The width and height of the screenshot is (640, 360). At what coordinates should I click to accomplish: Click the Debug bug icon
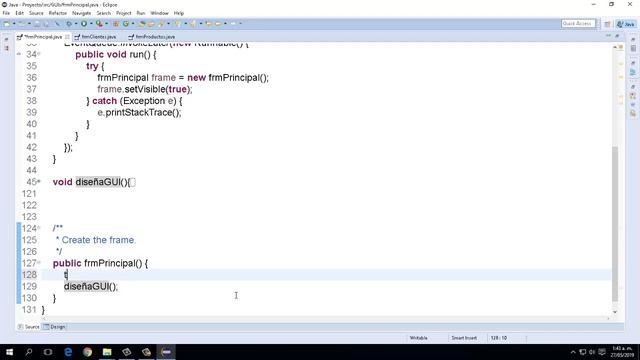coord(69,24)
